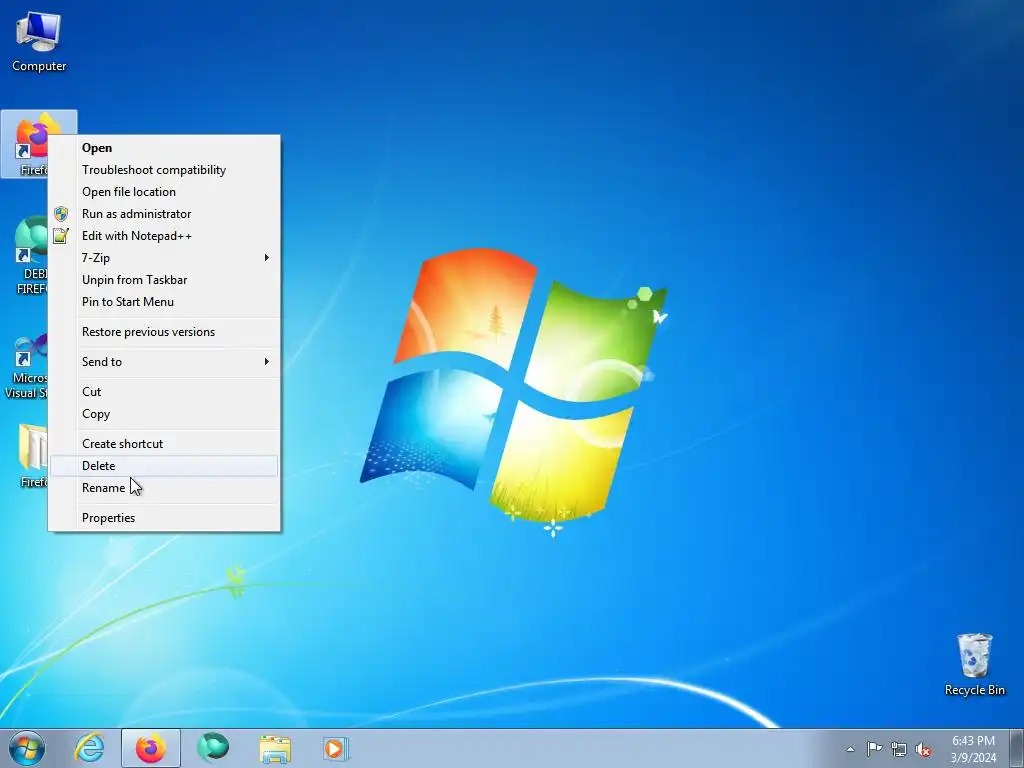Open Windows Explorer from taskbar
This screenshot has width=1024, height=768.
[x=275, y=748]
